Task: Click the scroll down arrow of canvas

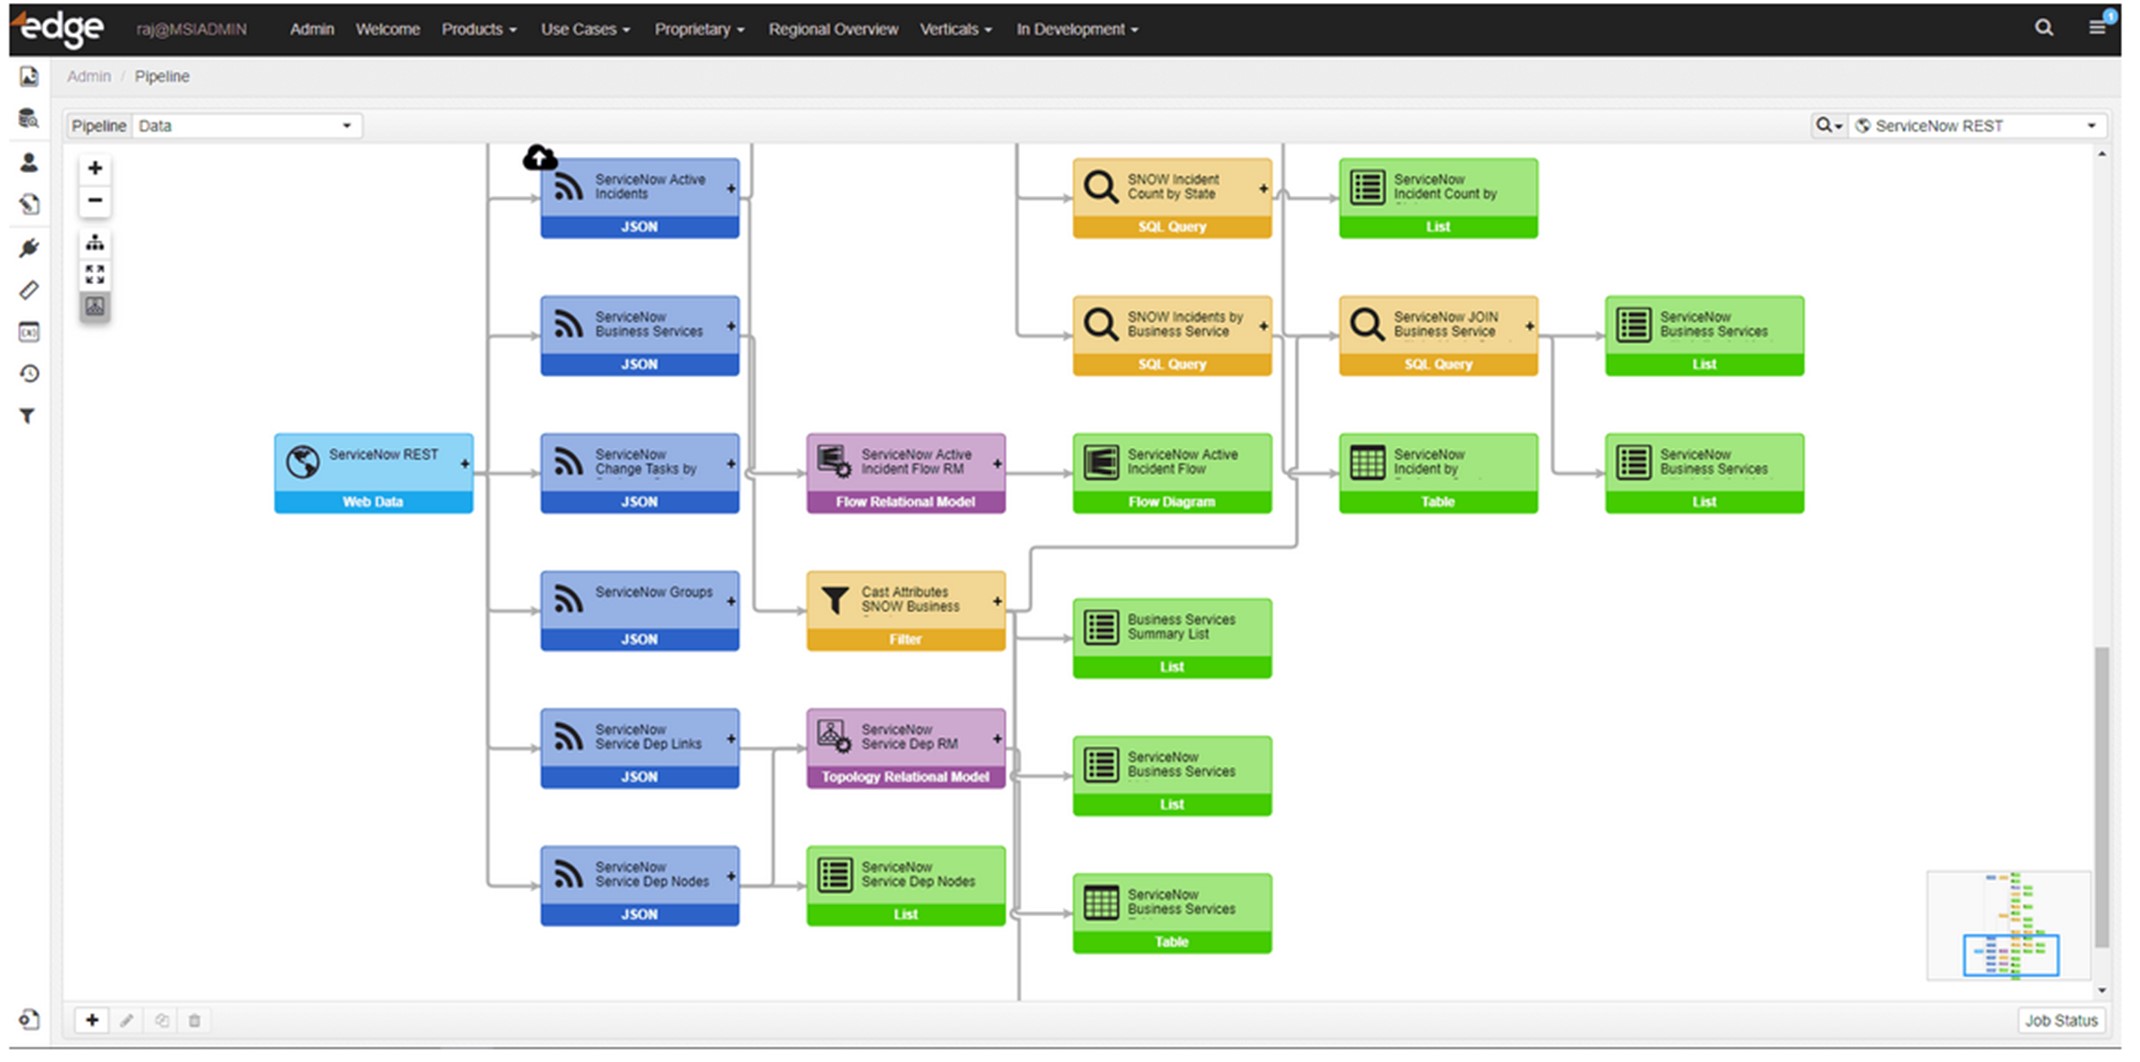Action: 2102,990
